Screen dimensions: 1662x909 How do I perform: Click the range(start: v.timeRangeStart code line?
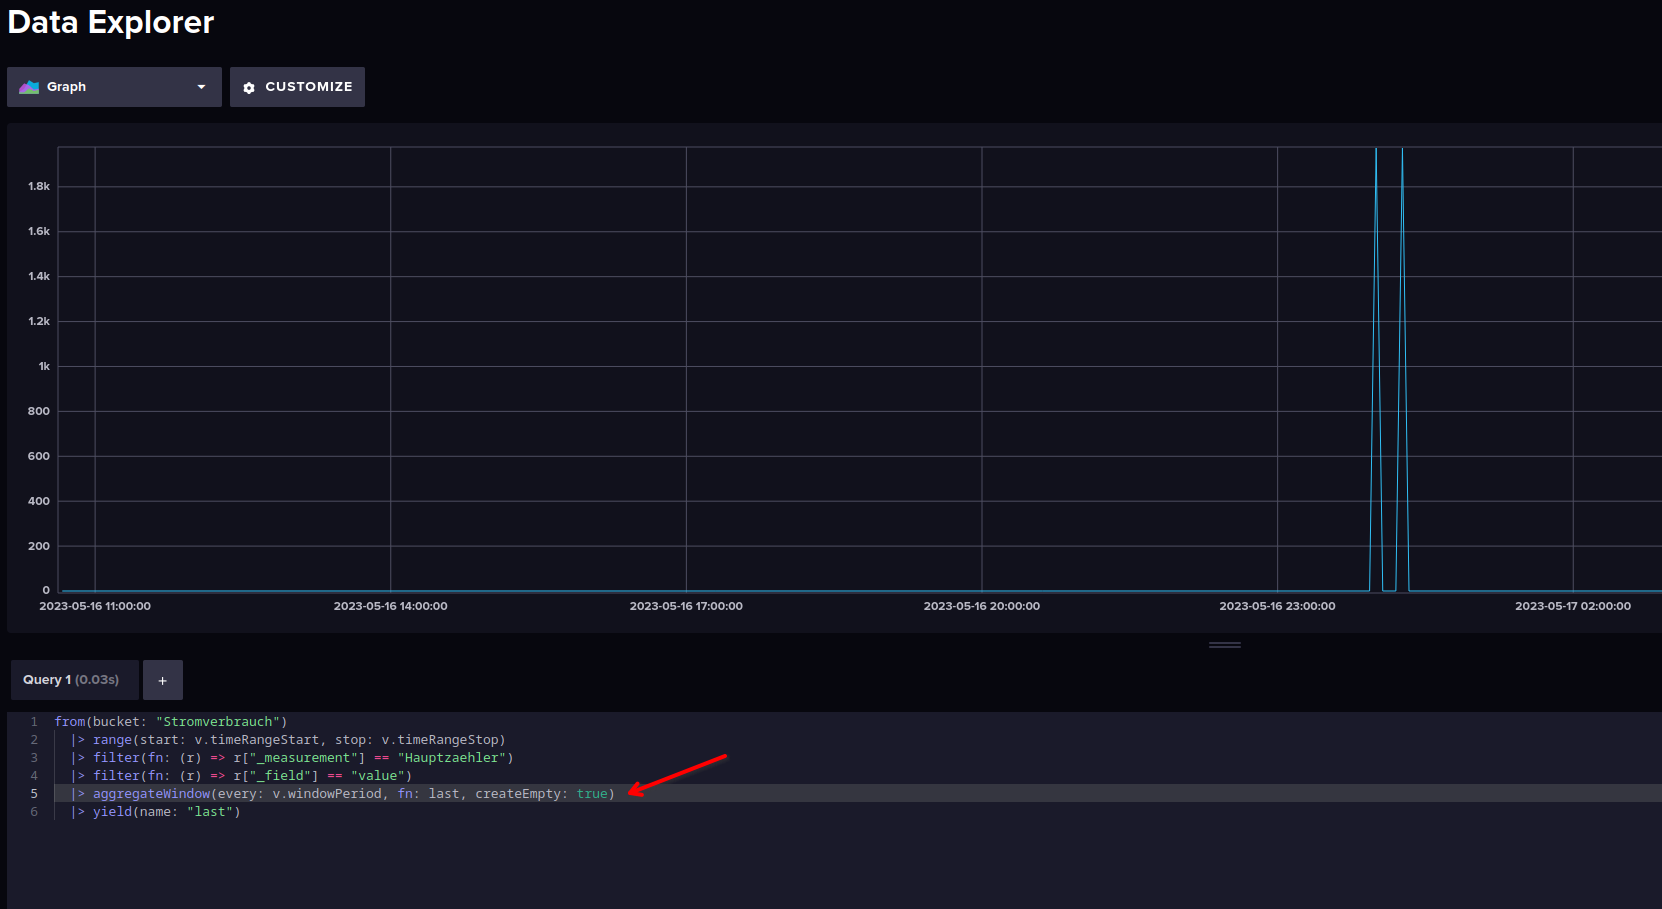288,740
